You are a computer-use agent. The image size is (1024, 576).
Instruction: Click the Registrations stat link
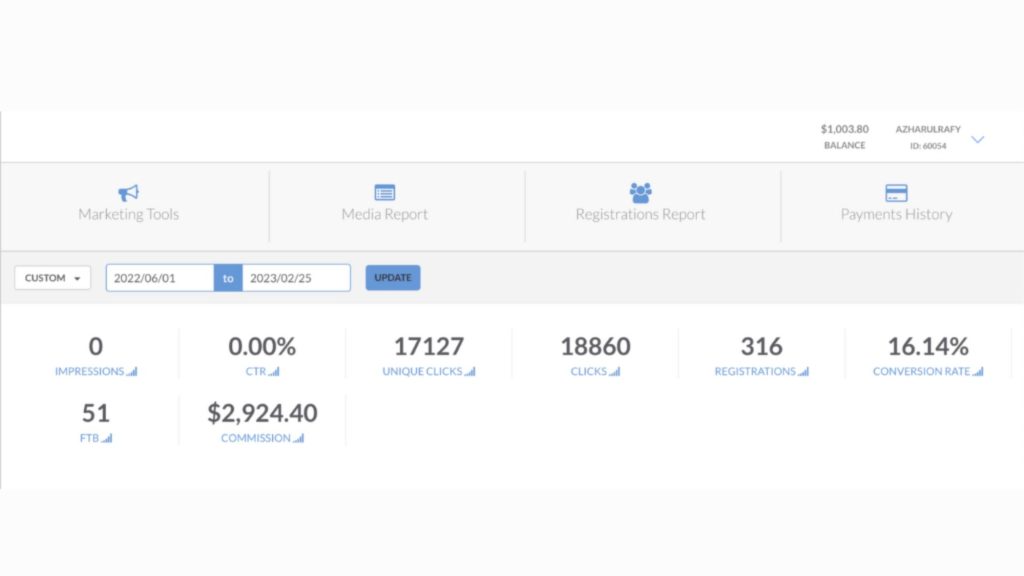pyautogui.click(x=755, y=372)
